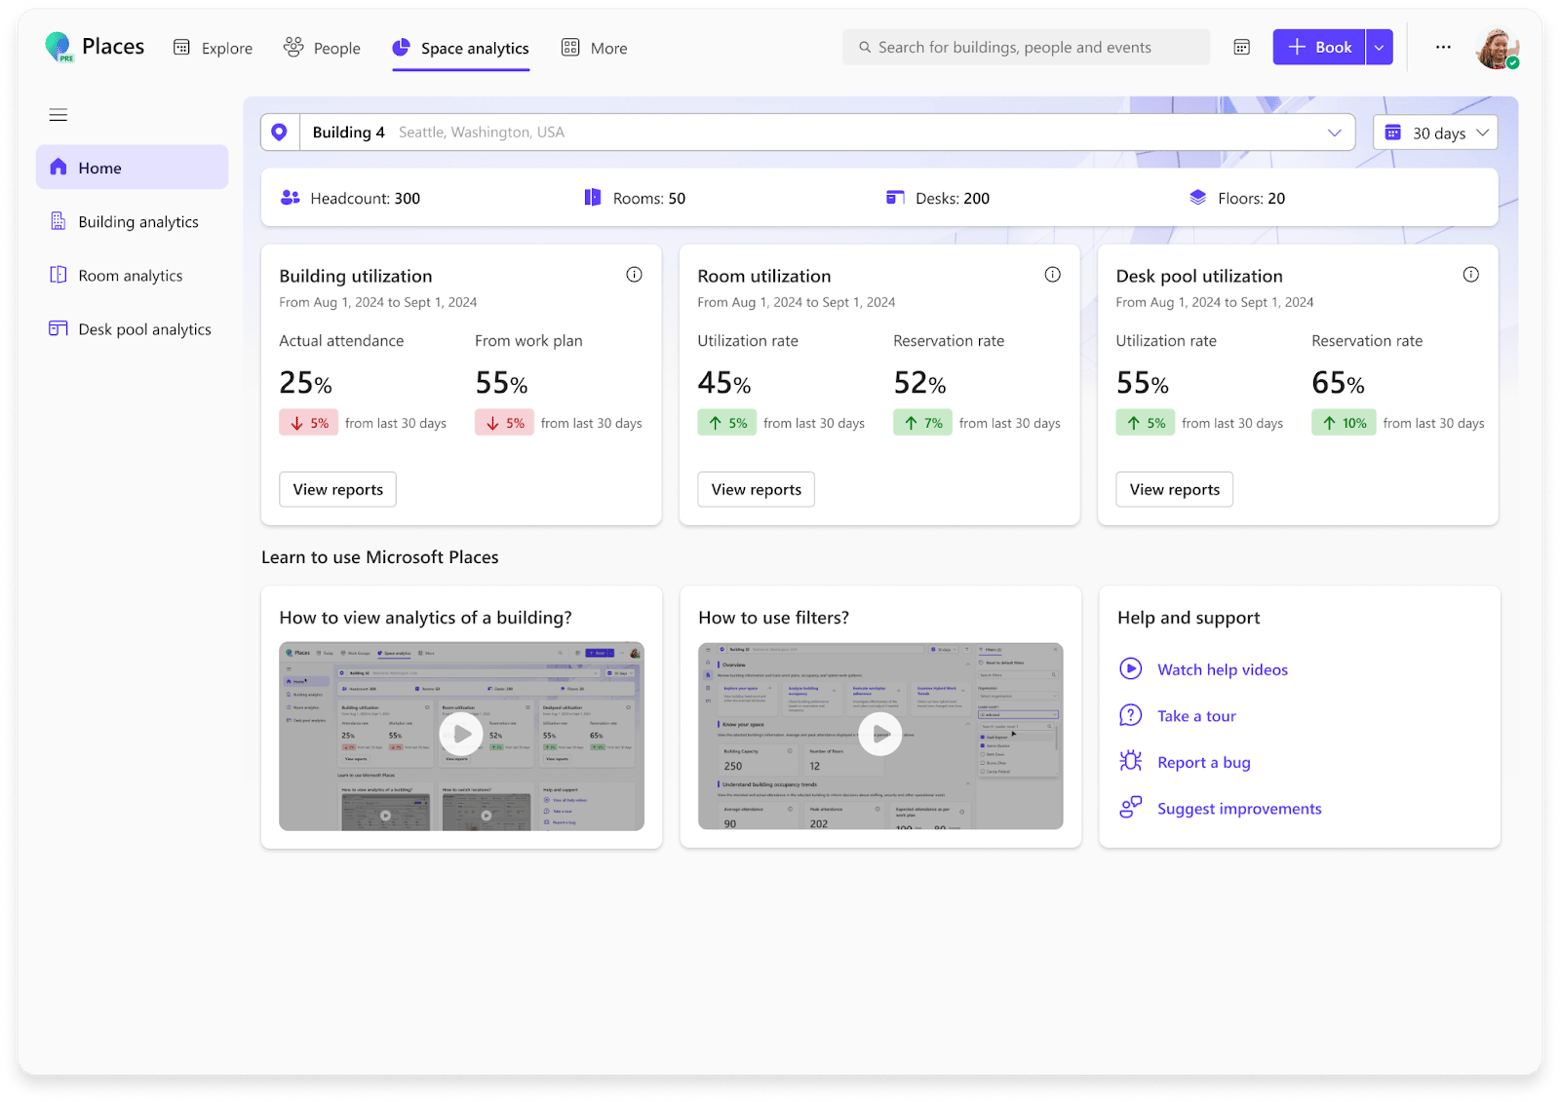Open the hamburger menu in the sidebar
Screen dimensions: 1560x1102
[x=58, y=115]
